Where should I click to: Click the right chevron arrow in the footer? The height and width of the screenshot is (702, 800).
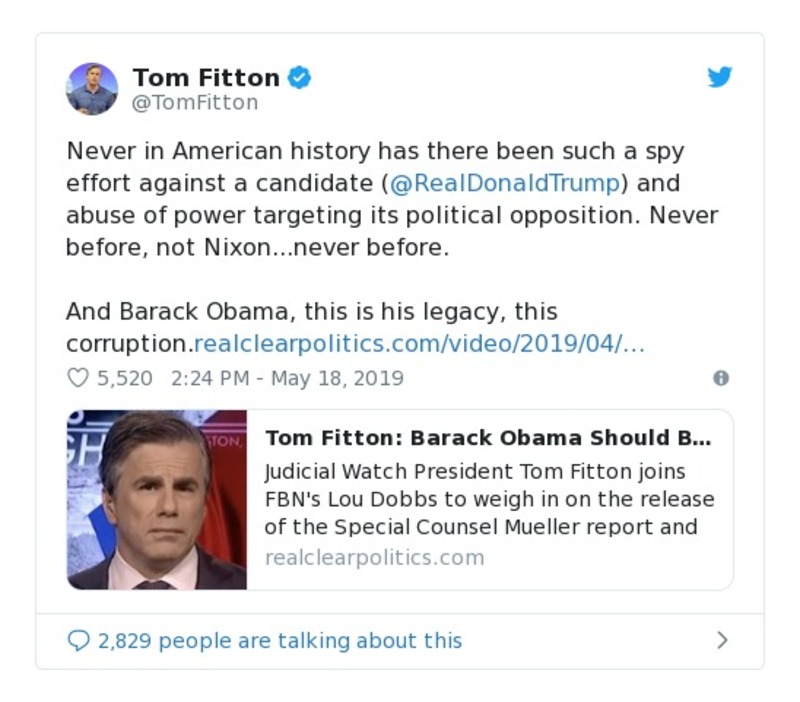[x=722, y=641]
